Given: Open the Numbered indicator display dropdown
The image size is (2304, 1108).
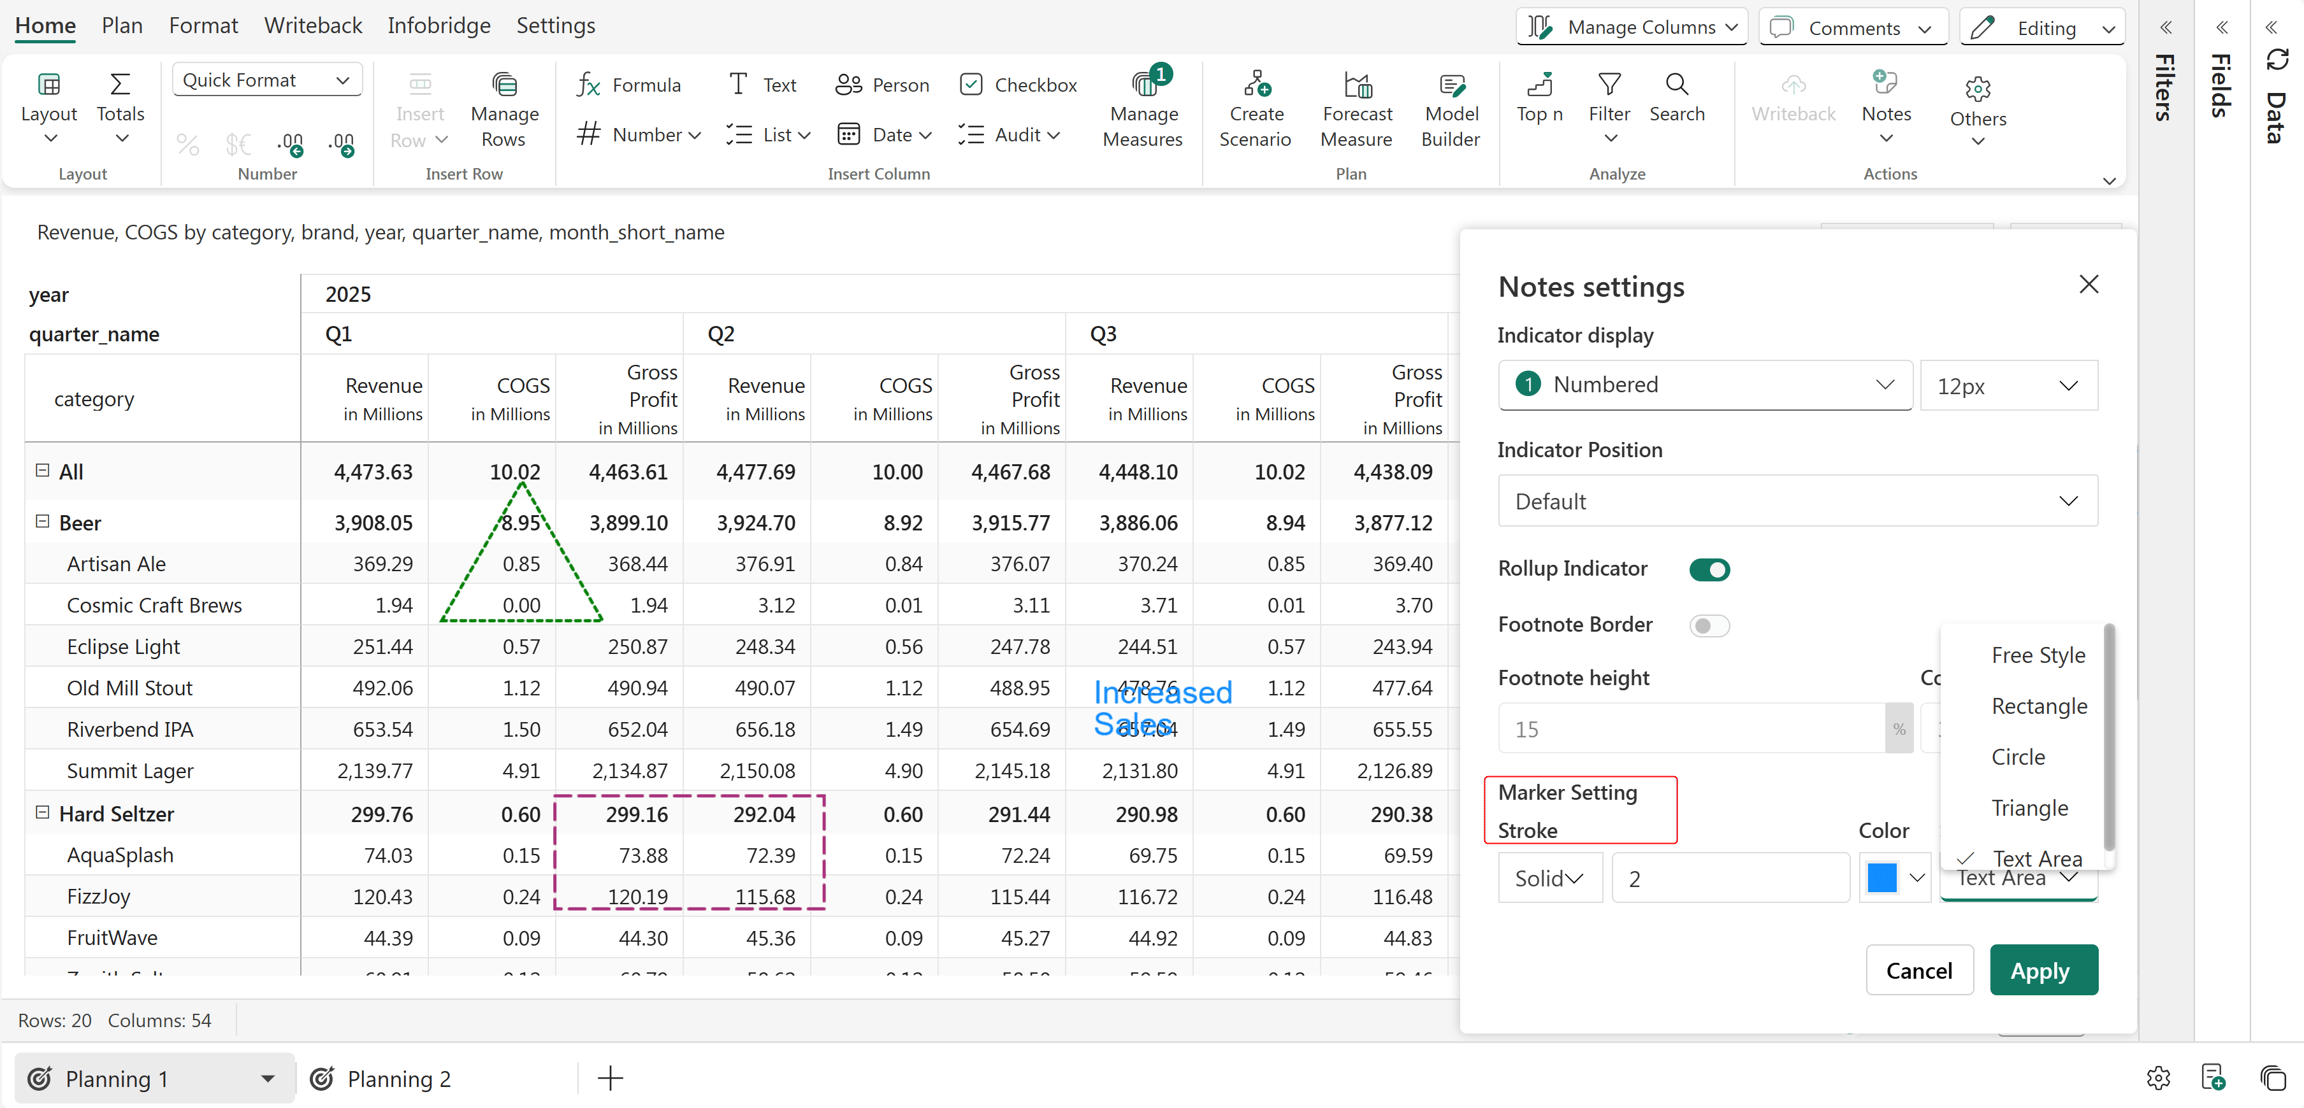Looking at the screenshot, I should 1704,385.
